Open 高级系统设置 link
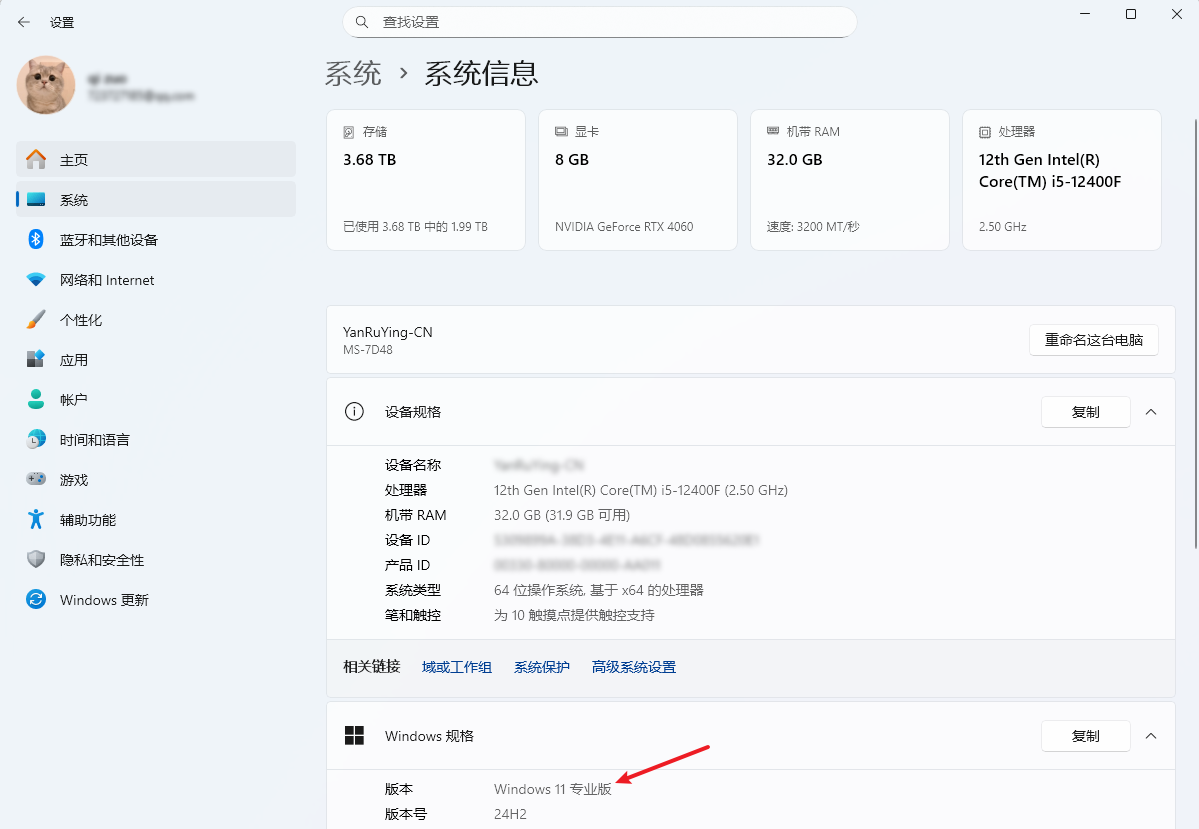This screenshot has height=829, width=1199. 633,667
